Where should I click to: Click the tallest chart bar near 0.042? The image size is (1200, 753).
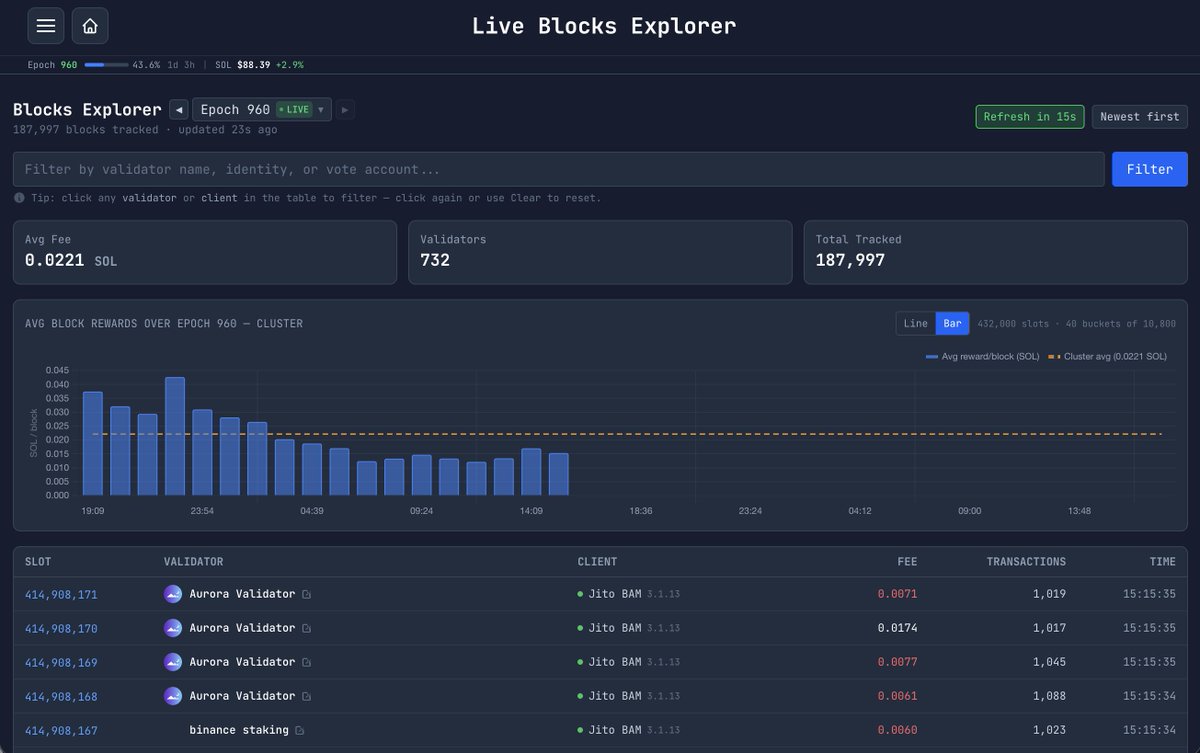click(175, 436)
